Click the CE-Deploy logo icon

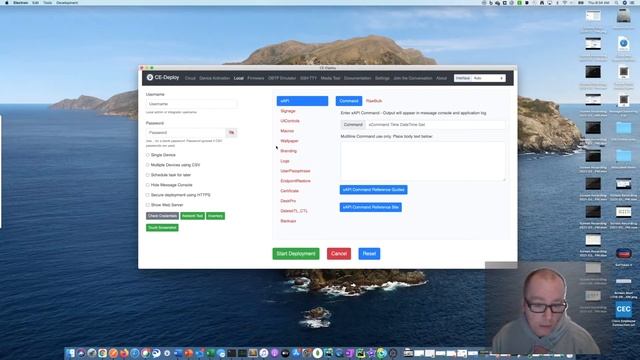150,78
